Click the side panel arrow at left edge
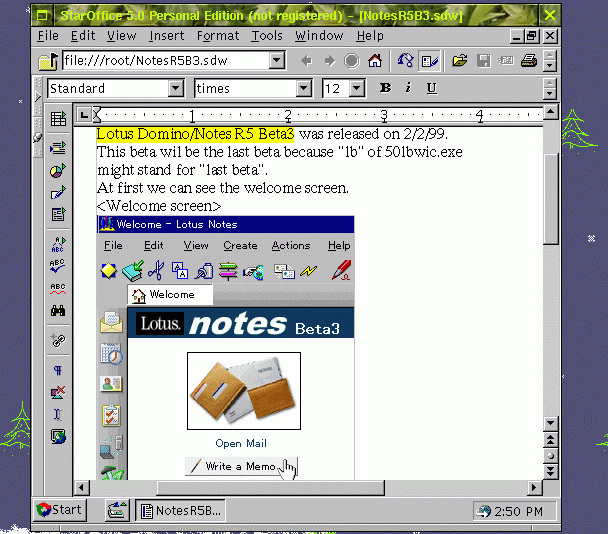The height and width of the screenshot is (534, 608). point(38,97)
